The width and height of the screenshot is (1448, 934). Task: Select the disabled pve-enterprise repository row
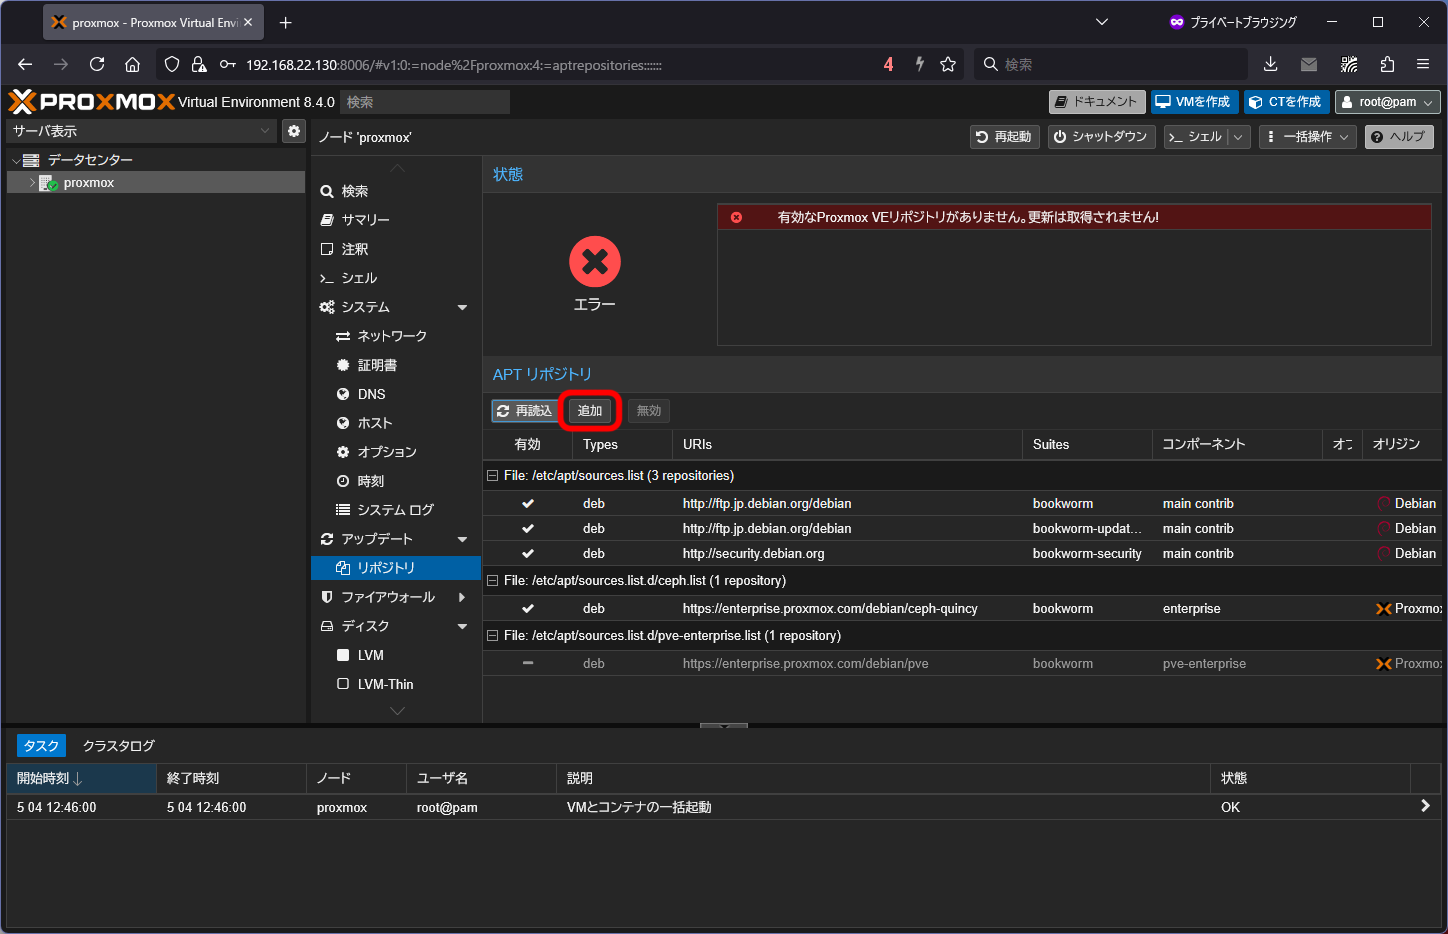pos(962,664)
